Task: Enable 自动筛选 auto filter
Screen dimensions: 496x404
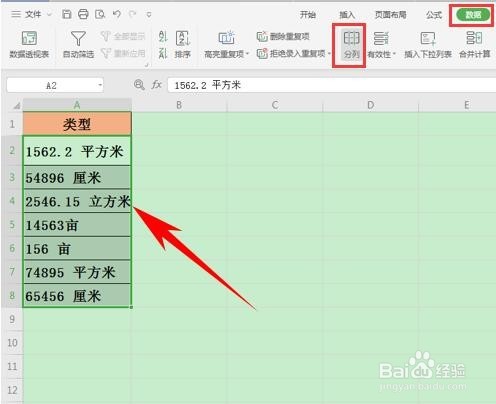Action: 78,44
